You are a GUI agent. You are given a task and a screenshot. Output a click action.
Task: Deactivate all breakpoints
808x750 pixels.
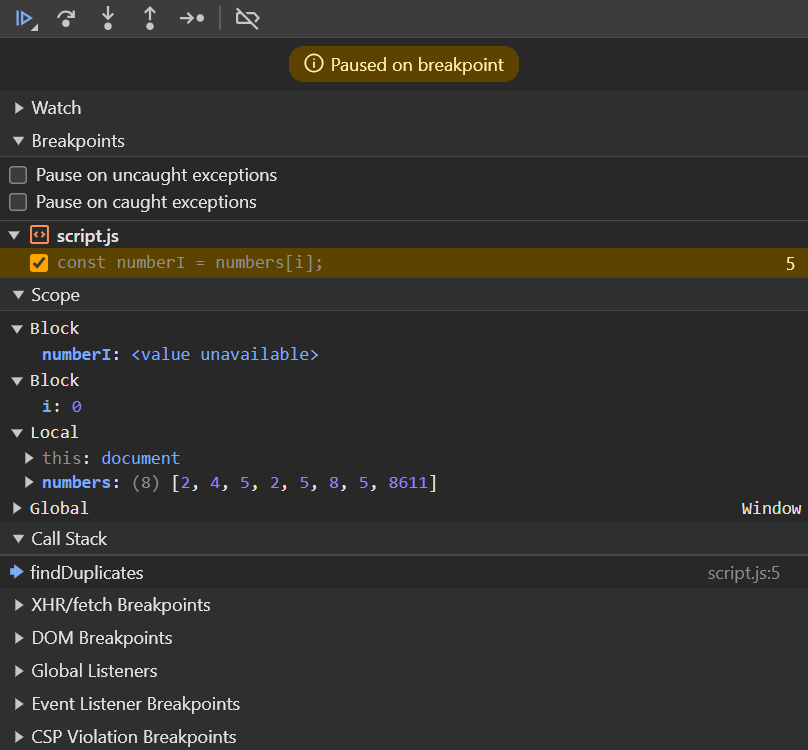(247, 18)
